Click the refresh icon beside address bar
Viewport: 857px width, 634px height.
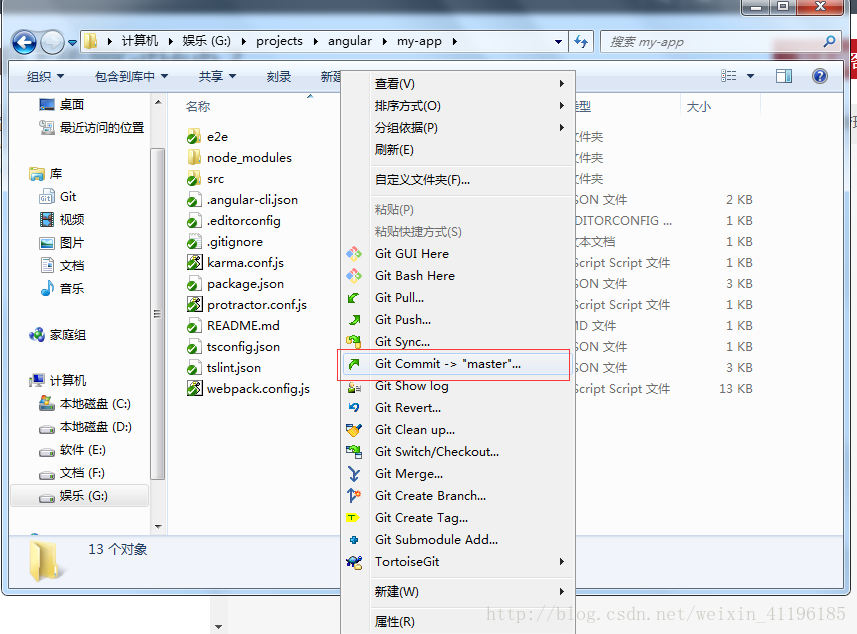coord(581,42)
